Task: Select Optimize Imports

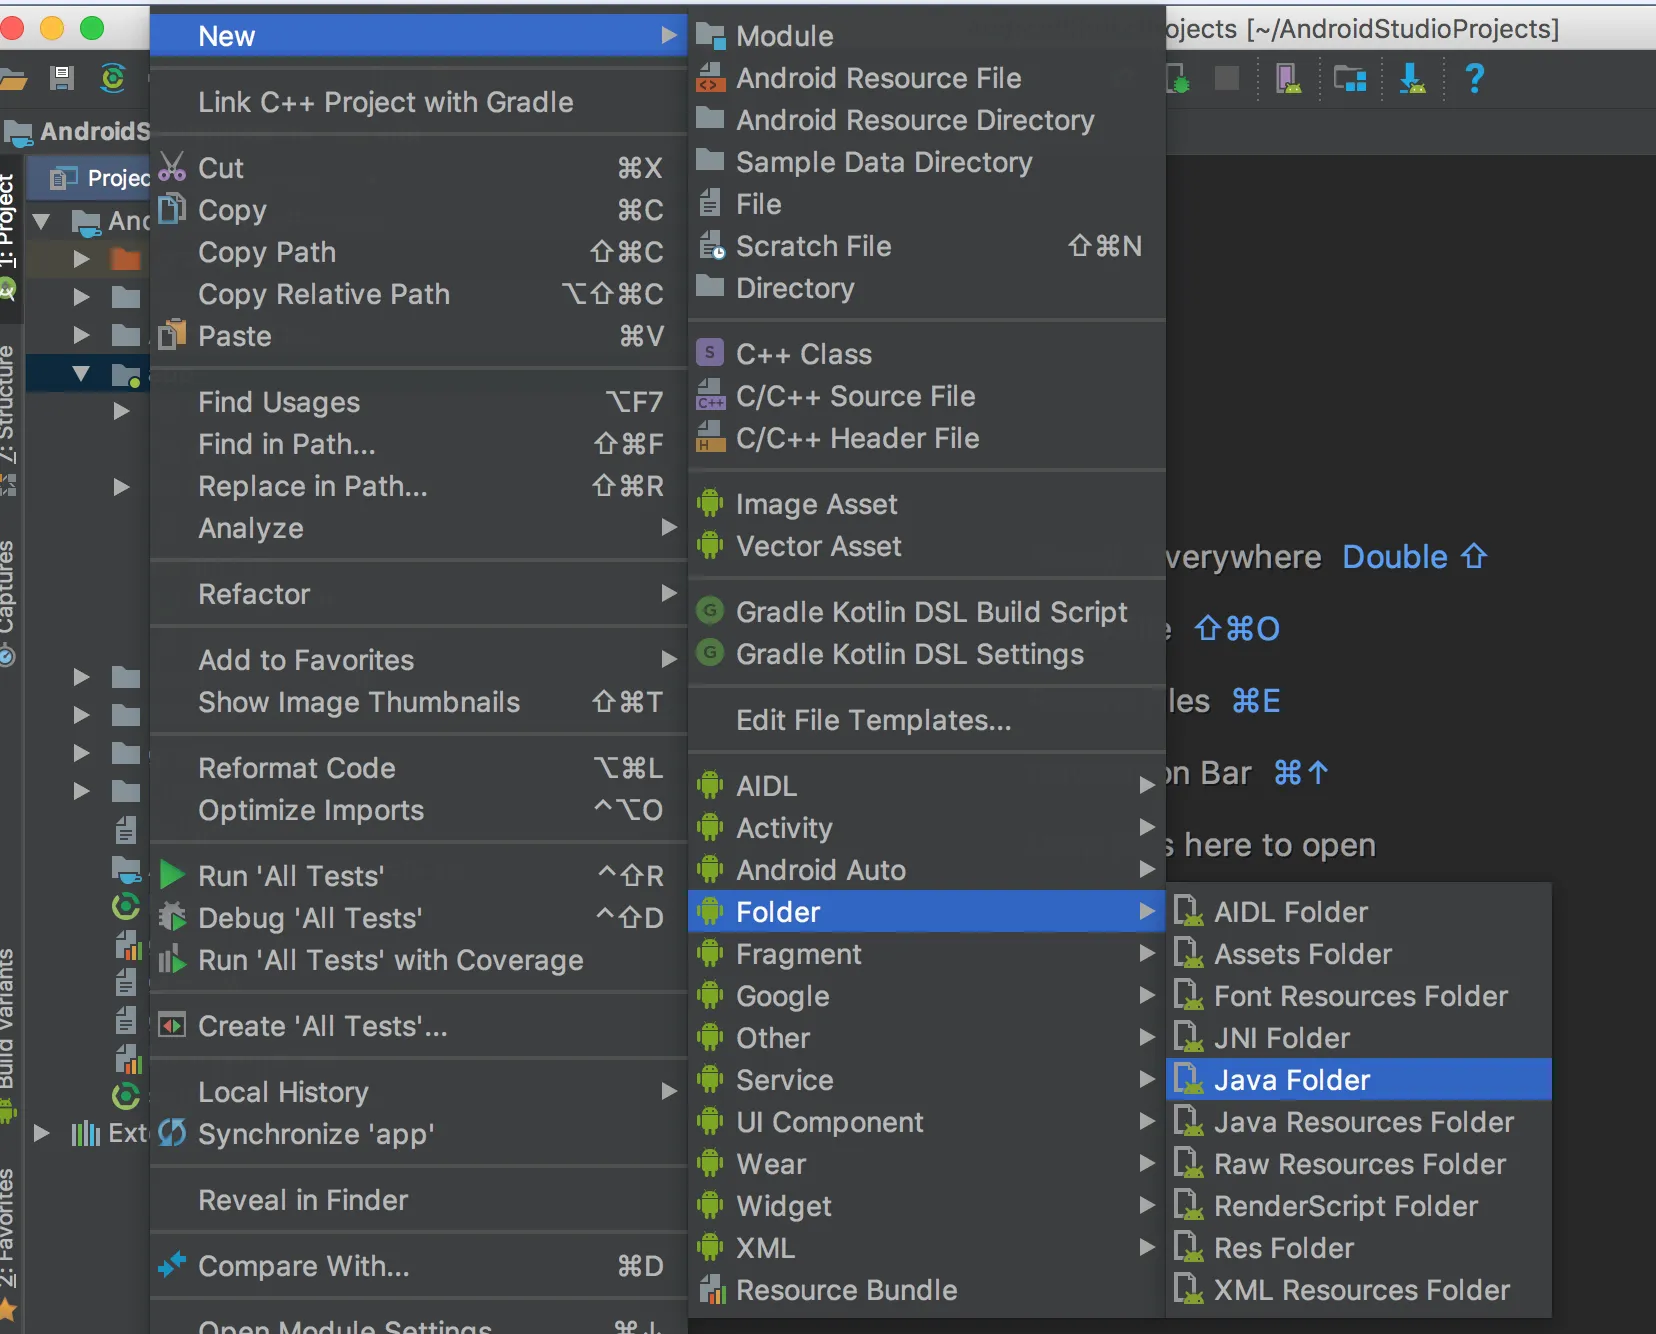Action: click(418, 810)
